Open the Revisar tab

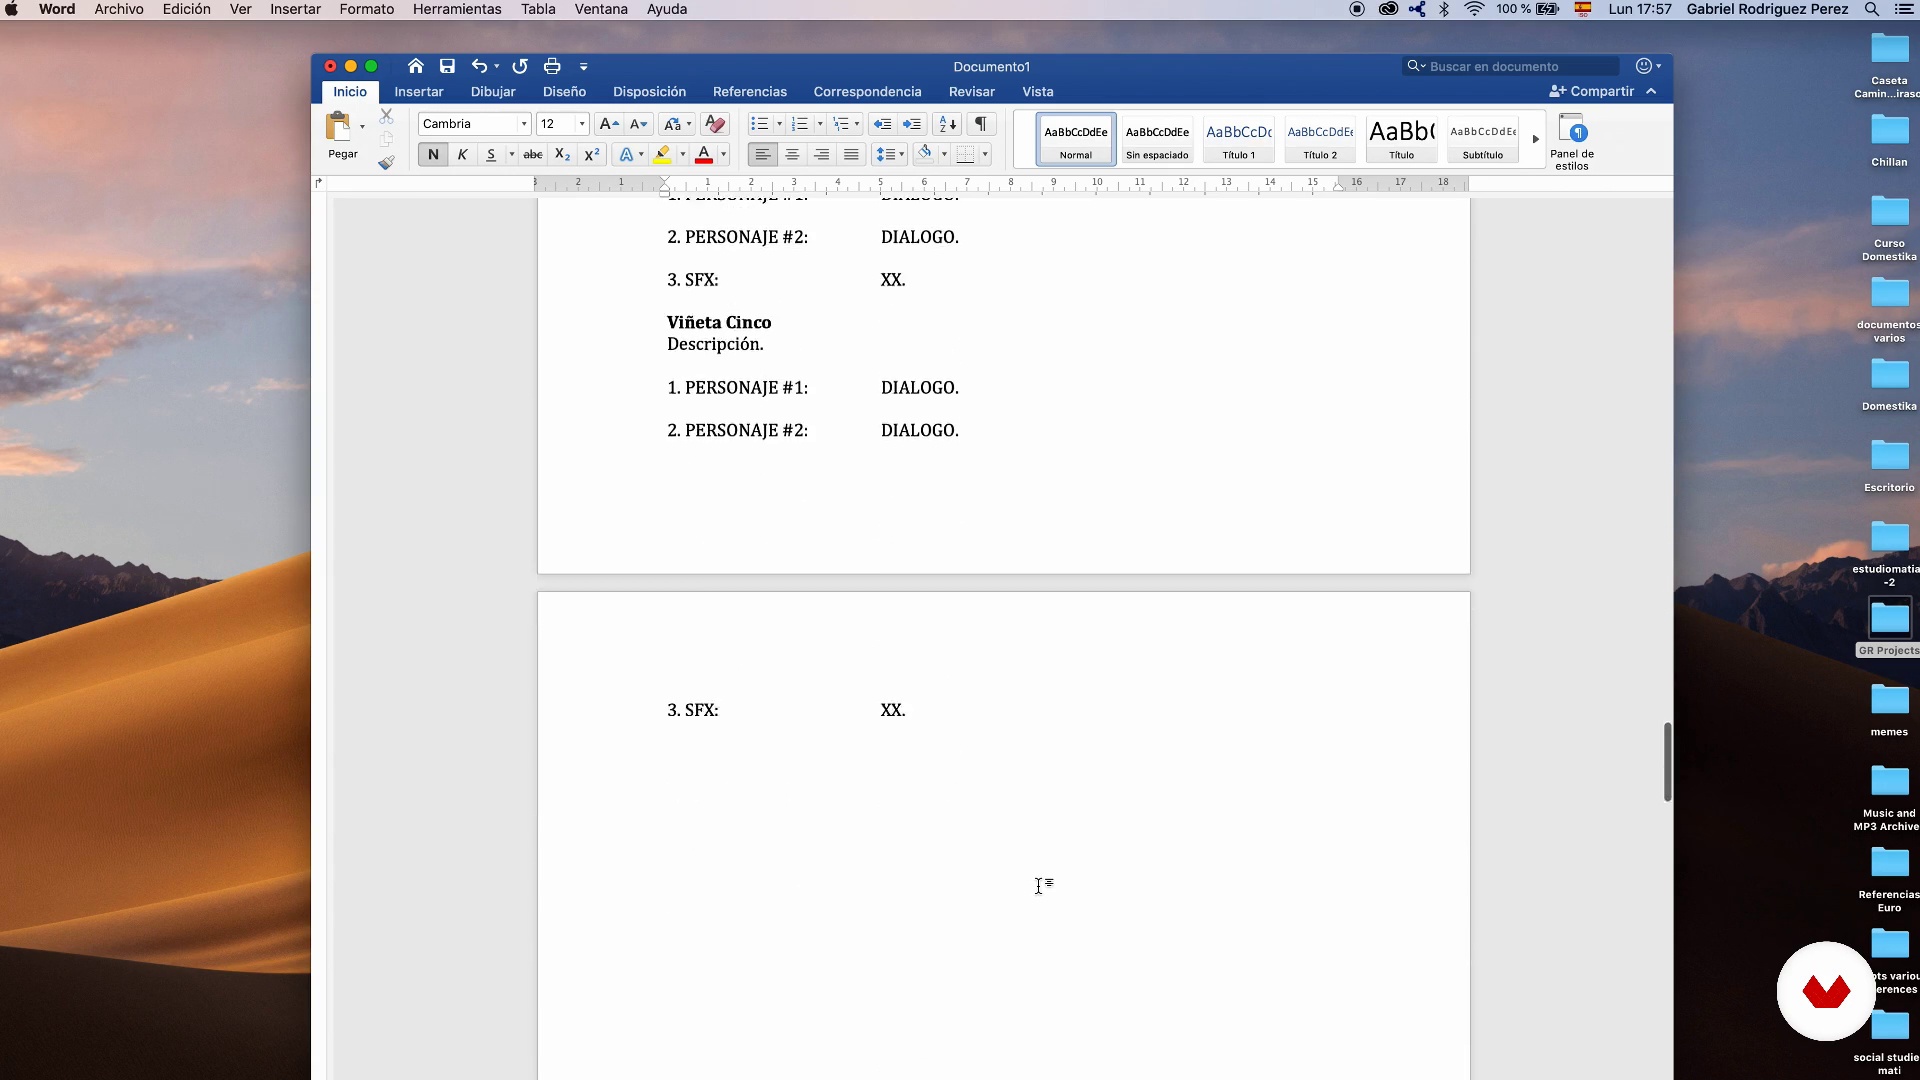click(x=972, y=91)
